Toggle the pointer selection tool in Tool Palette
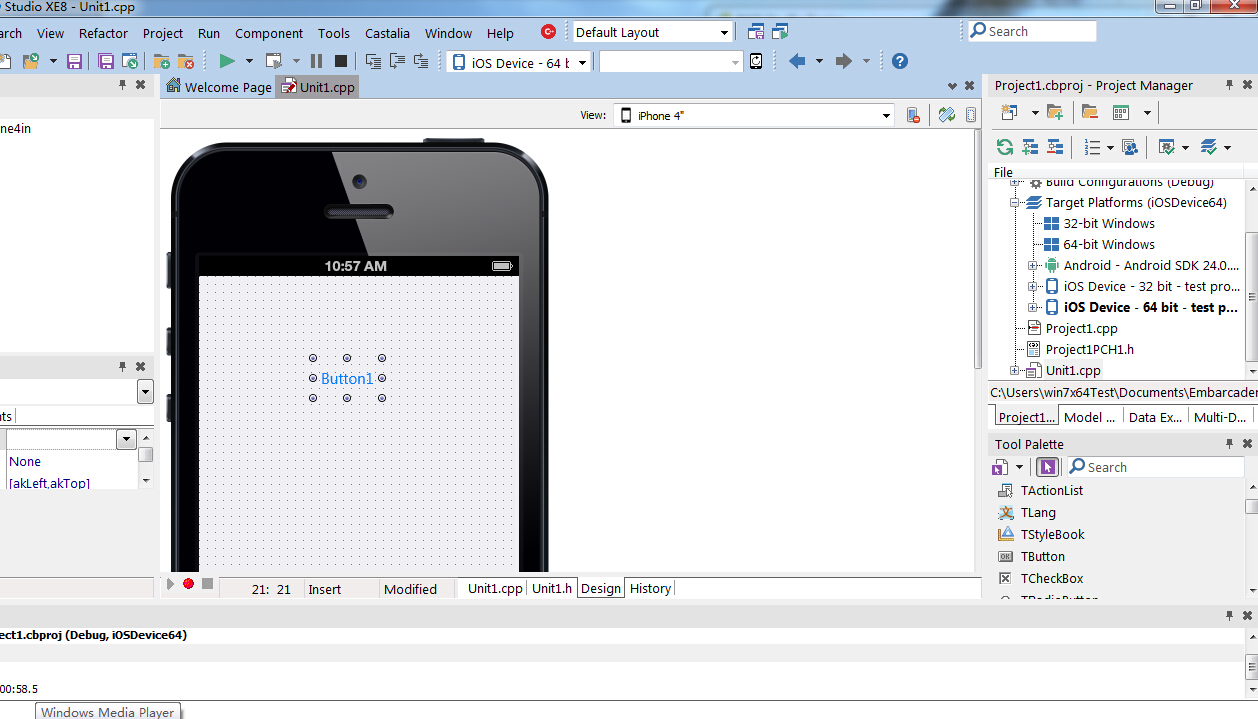Image resolution: width=1258 pixels, height=719 pixels. point(1047,467)
